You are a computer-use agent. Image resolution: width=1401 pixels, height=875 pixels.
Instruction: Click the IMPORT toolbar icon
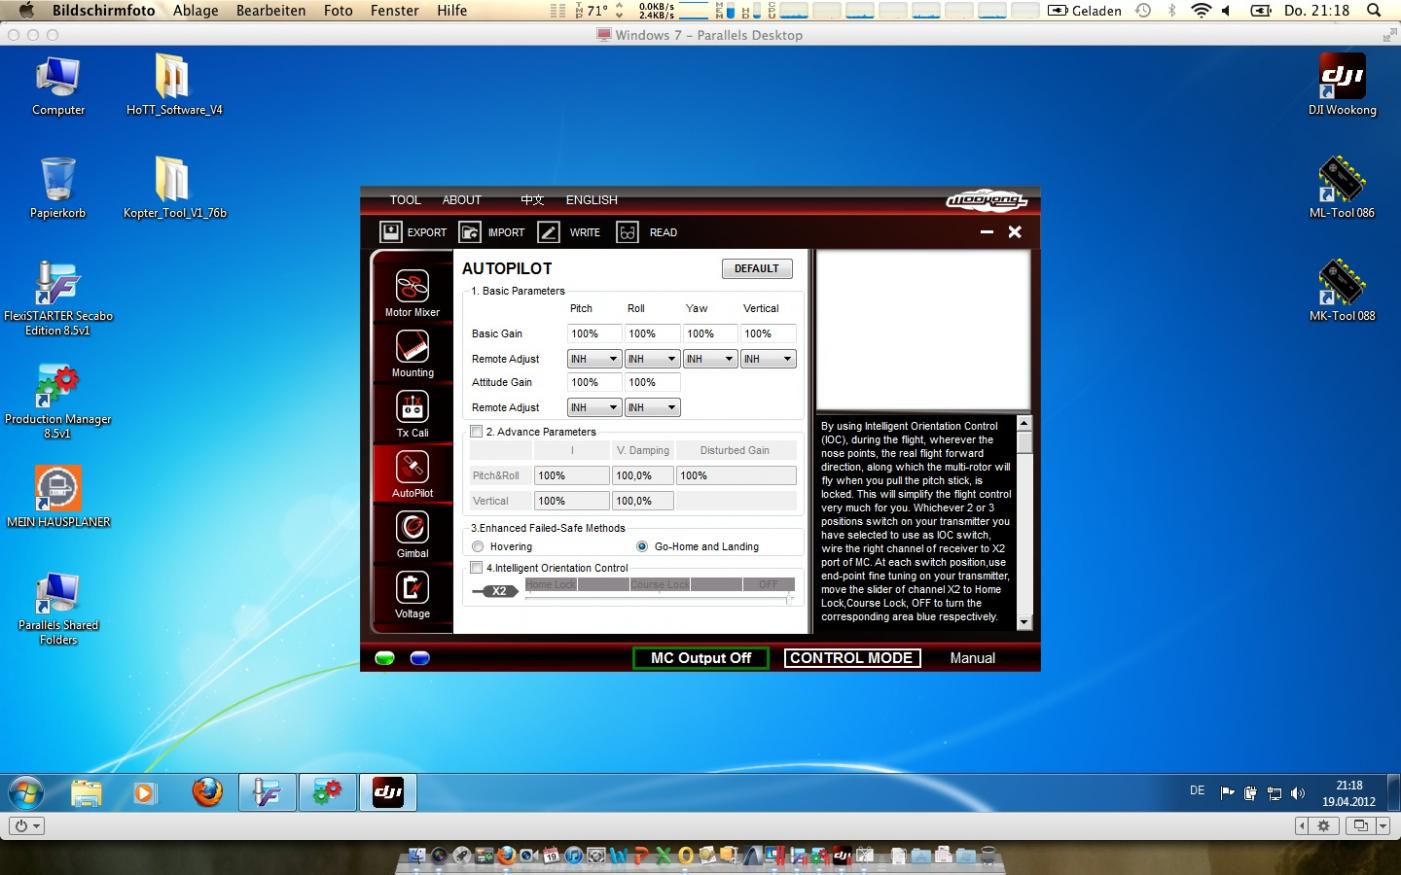click(470, 232)
